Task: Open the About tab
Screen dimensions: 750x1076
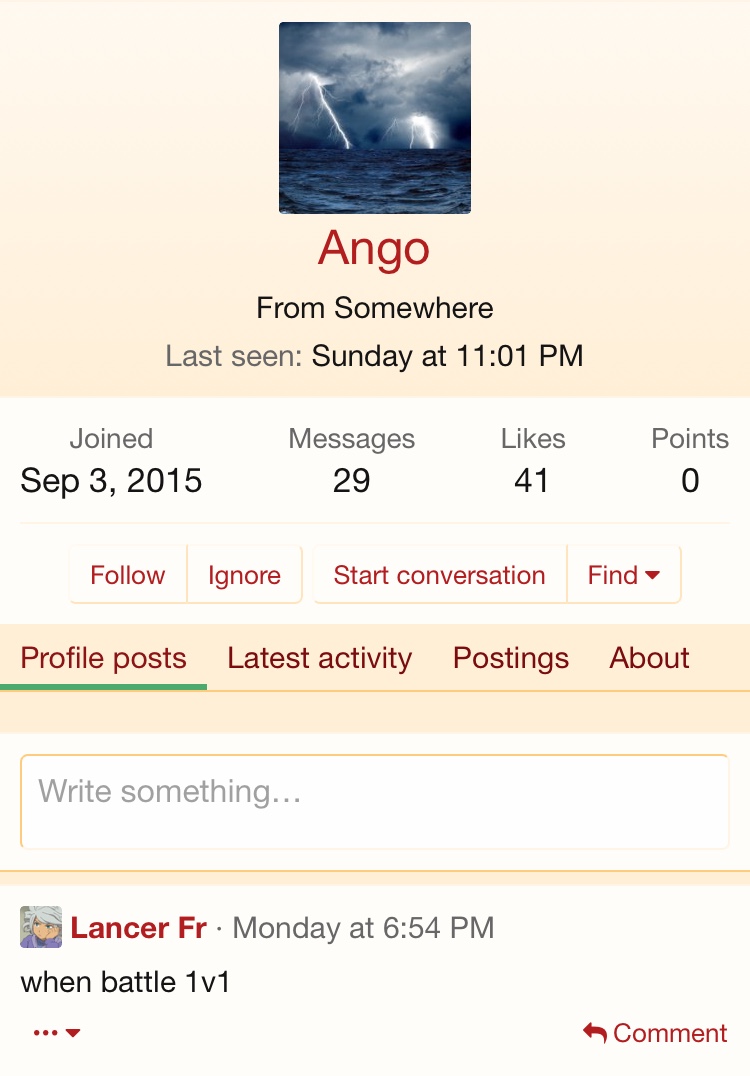Action: pos(649,658)
